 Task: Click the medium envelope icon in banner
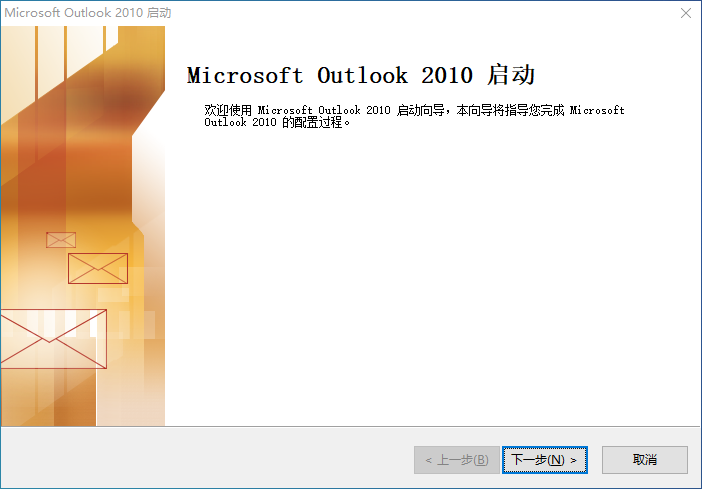[98, 268]
